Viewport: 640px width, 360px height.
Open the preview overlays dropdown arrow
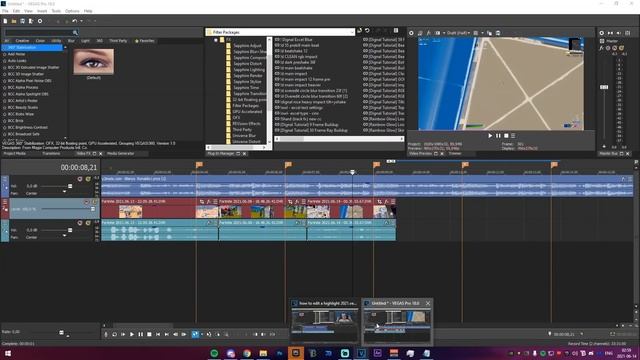tap(482, 33)
